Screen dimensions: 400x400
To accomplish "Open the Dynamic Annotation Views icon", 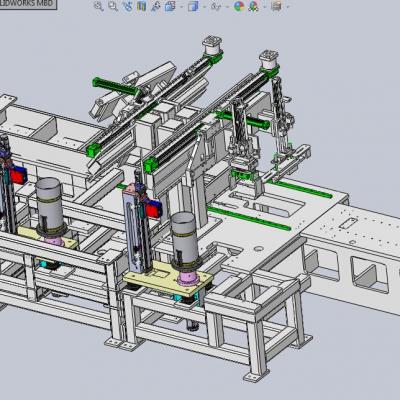I will point(156,6).
